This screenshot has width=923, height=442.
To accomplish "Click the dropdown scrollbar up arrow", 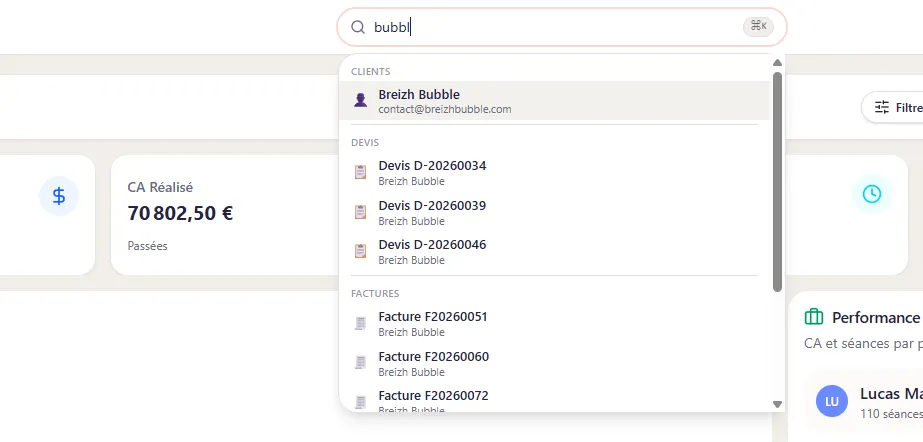I will [x=777, y=62].
